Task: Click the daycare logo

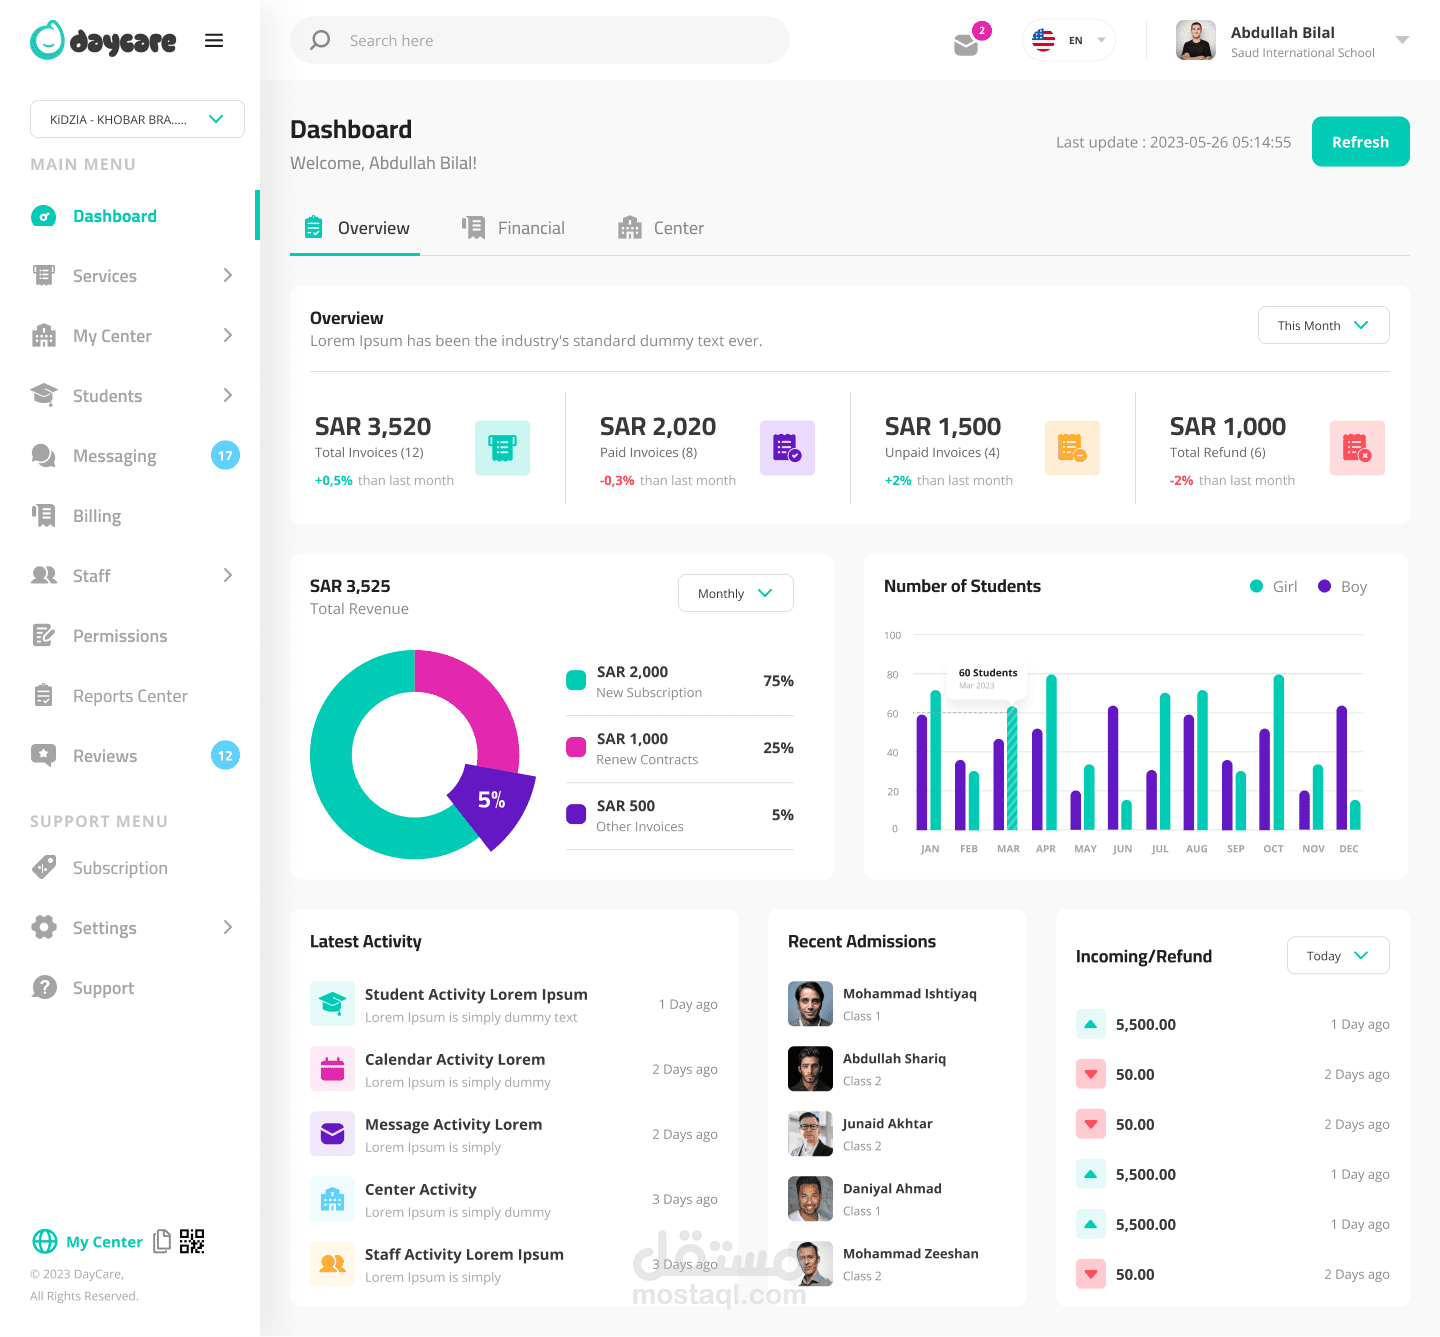Action: (x=103, y=40)
